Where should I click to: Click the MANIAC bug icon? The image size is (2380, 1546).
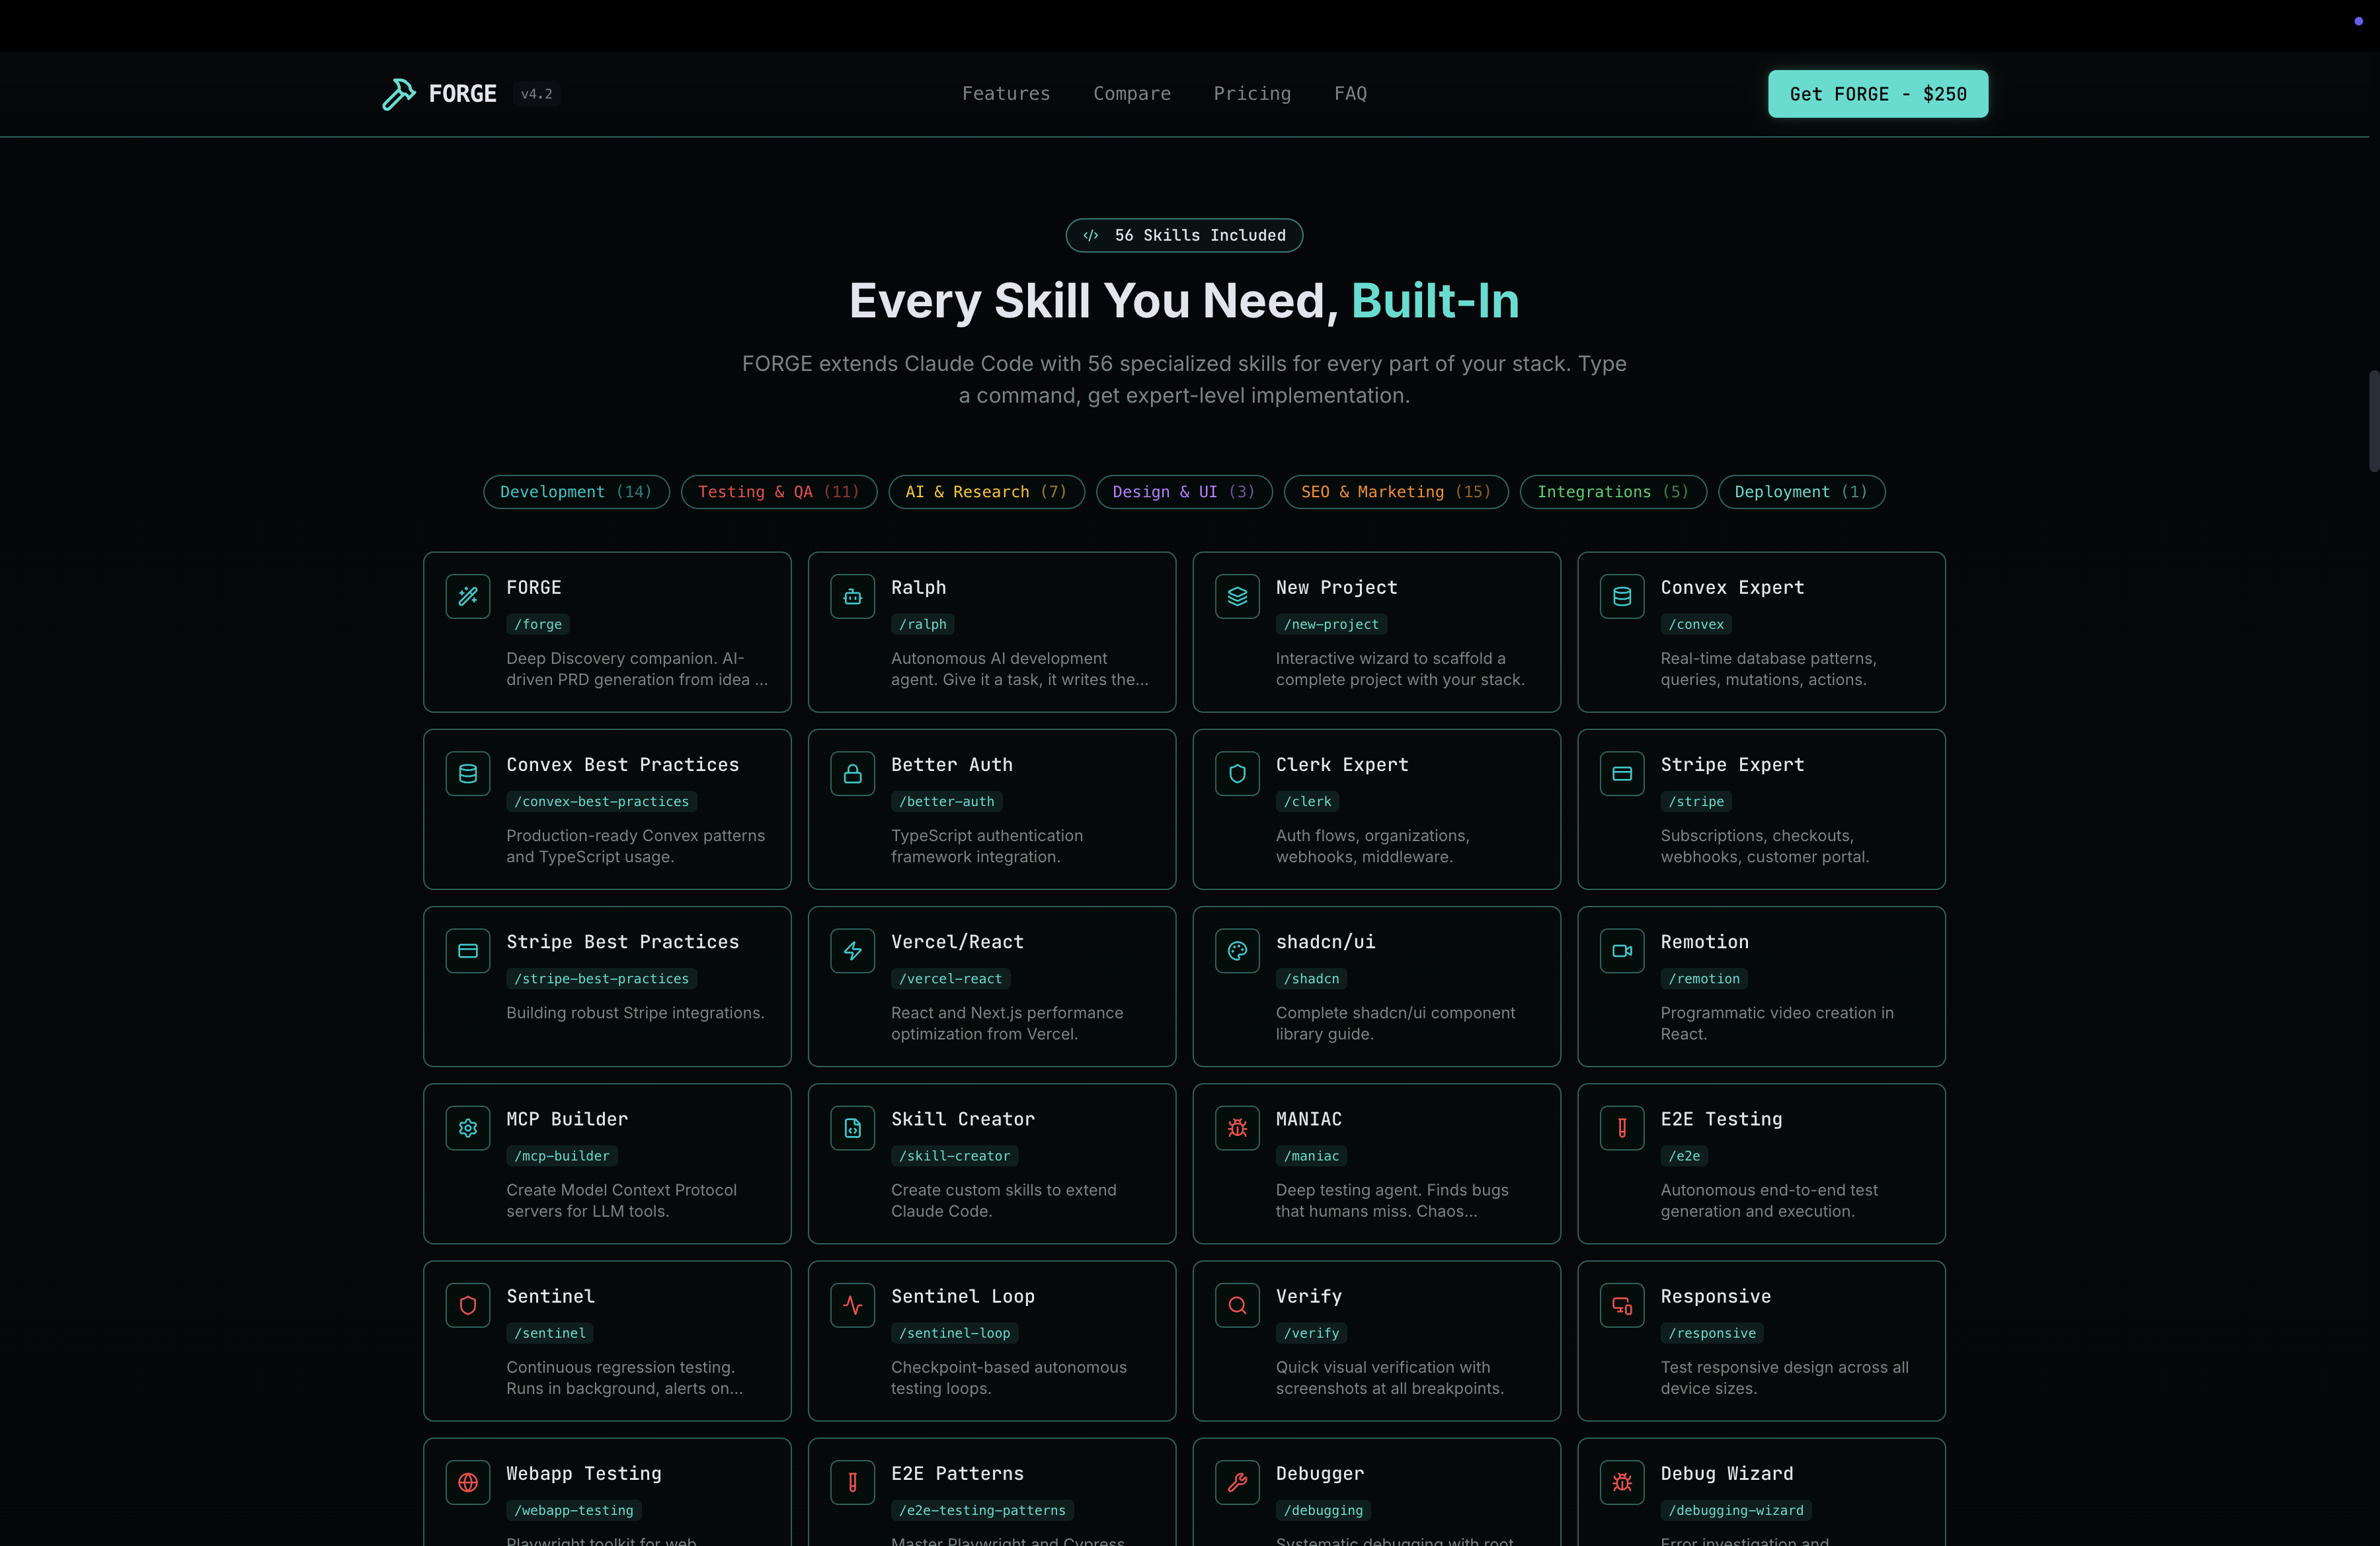pyautogui.click(x=1237, y=1128)
